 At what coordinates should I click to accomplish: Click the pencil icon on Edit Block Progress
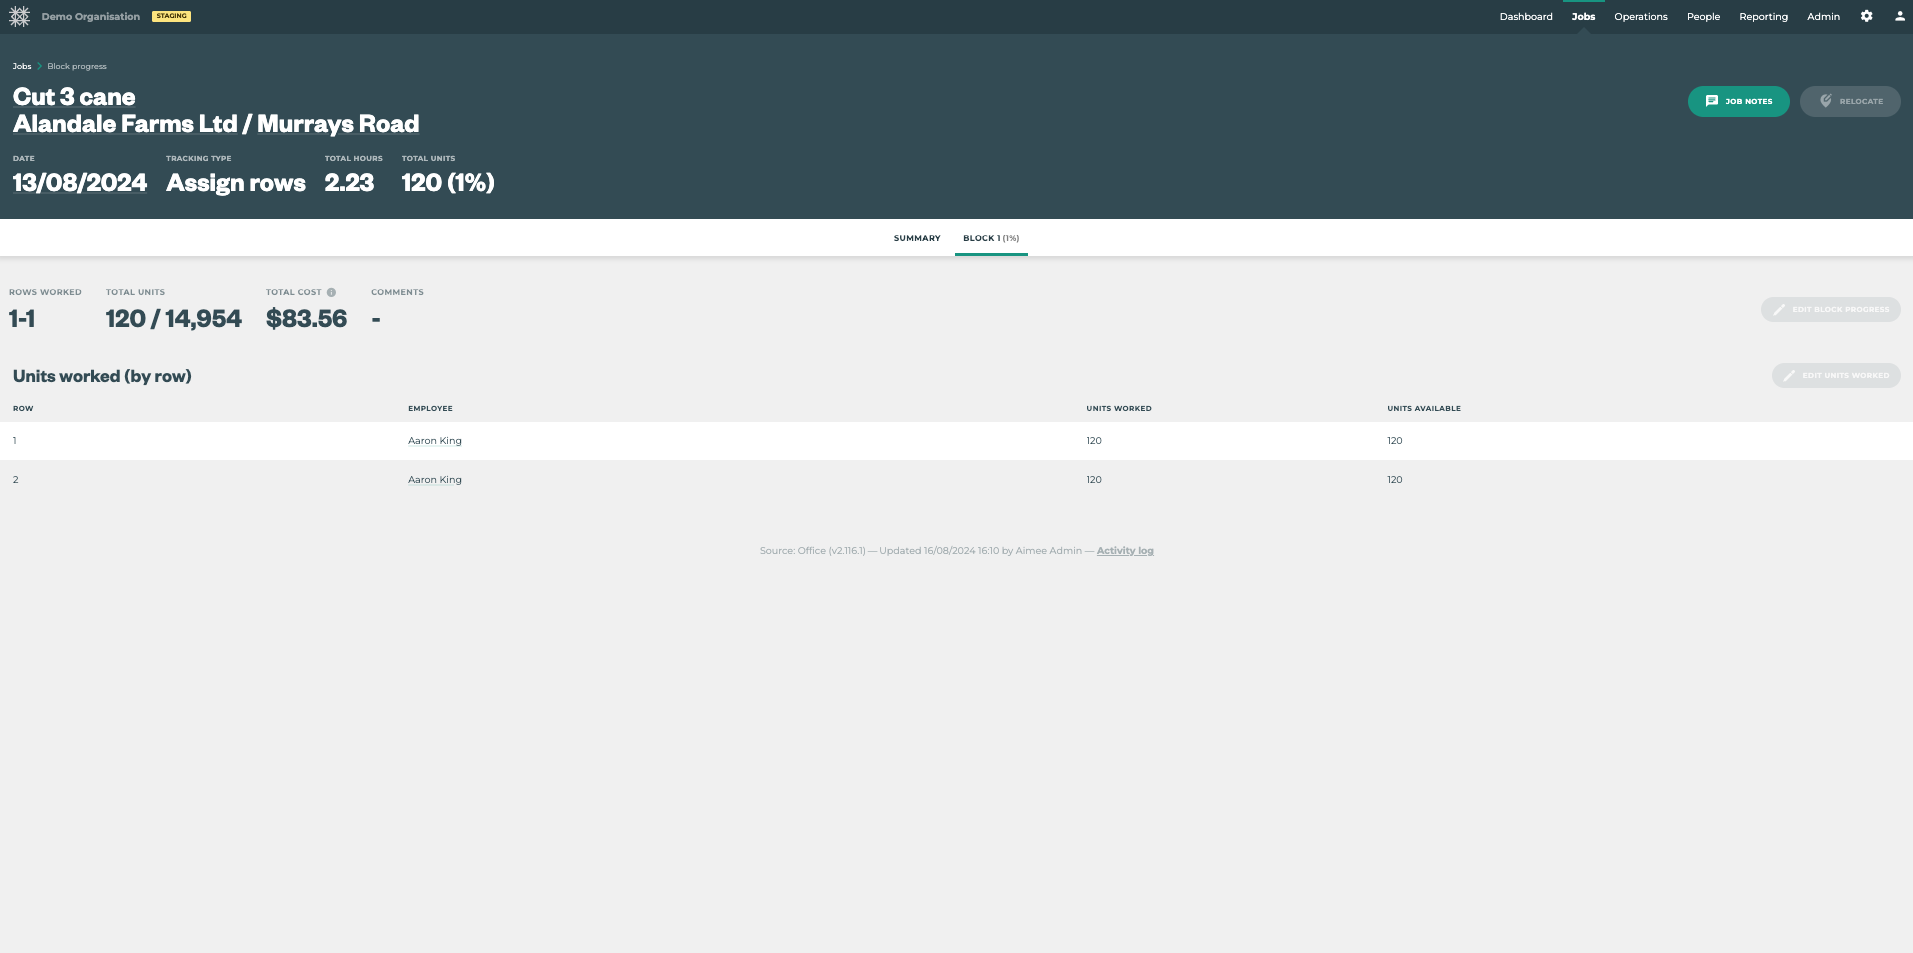1780,309
